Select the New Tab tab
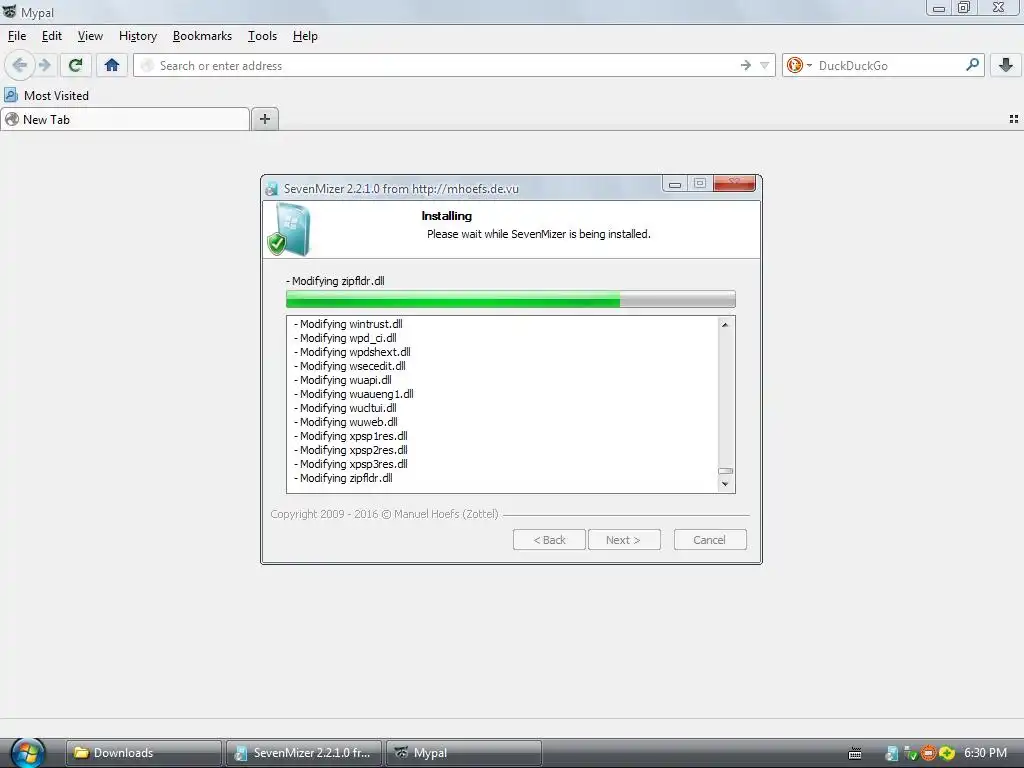Screen dimensions: 1024x768 [x=125, y=120]
